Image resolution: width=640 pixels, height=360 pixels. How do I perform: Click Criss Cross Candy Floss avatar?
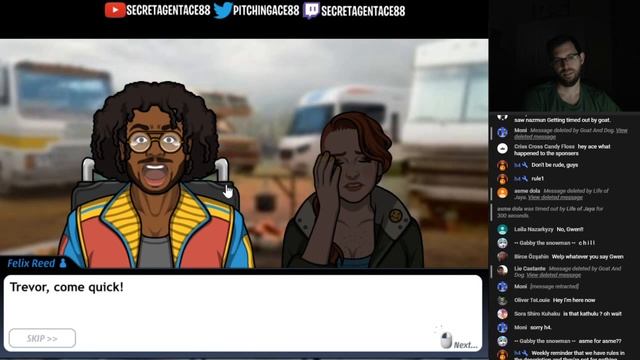[x=502, y=148]
